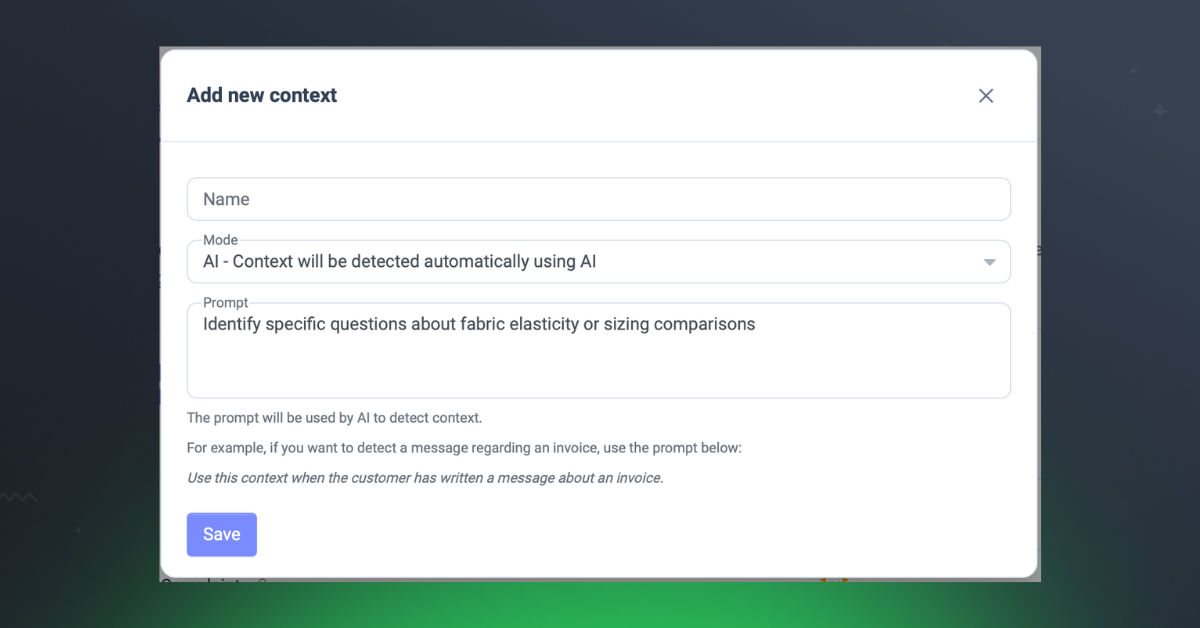Click the sparkle star decoration in background
This screenshot has height=628, width=1200.
point(1160,112)
